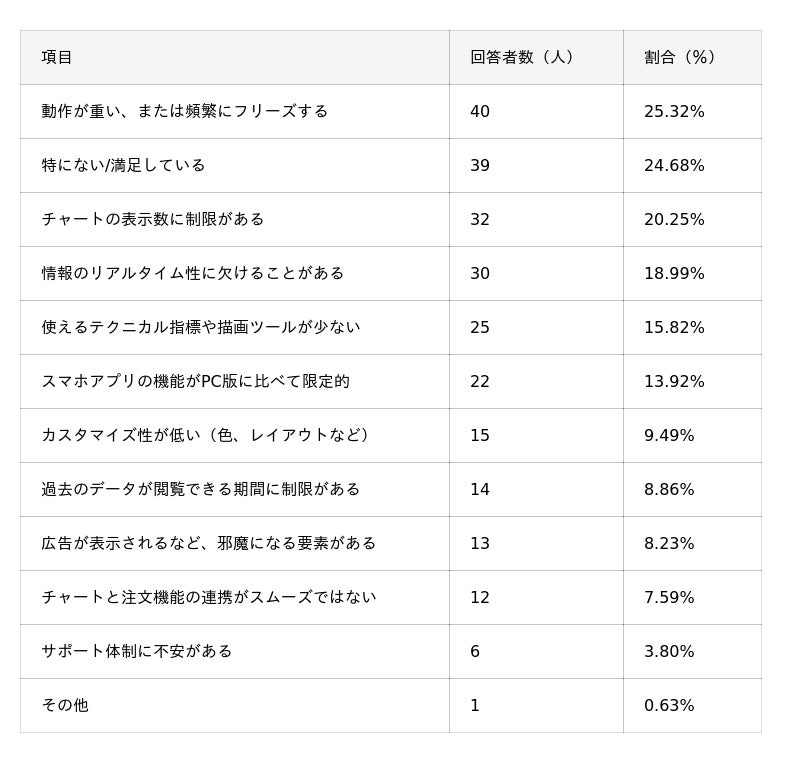
Task: Click the 情報のリアルタイム性に欠けることがある cell
Action: pyautogui.click(x=193, y=273)
